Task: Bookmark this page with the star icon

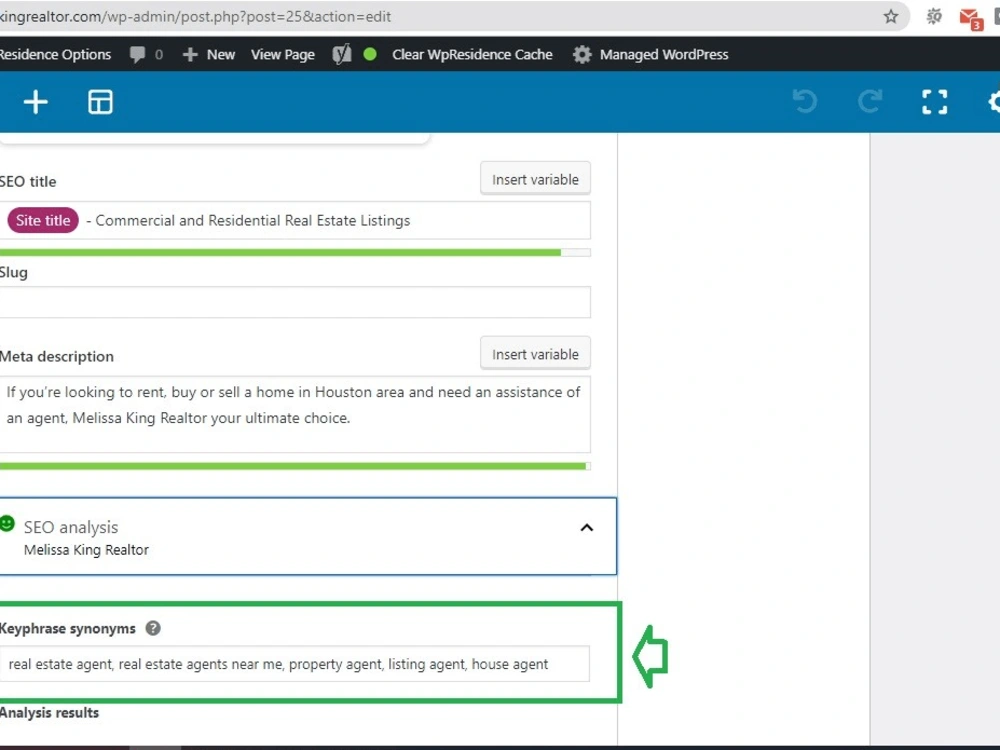Action: (890, 17)
